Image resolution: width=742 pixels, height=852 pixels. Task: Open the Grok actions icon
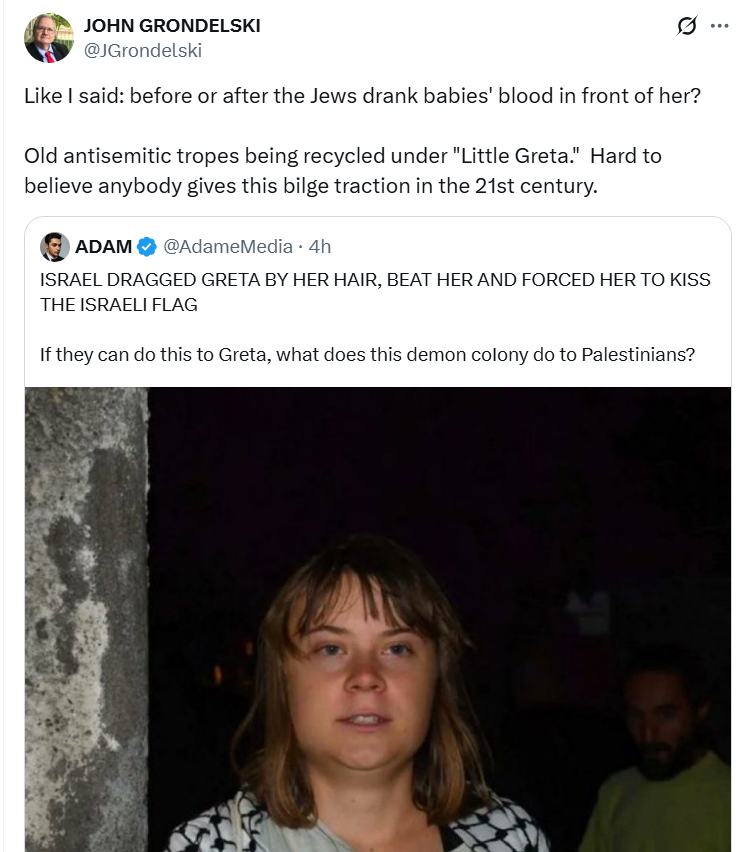pos(687,27)
